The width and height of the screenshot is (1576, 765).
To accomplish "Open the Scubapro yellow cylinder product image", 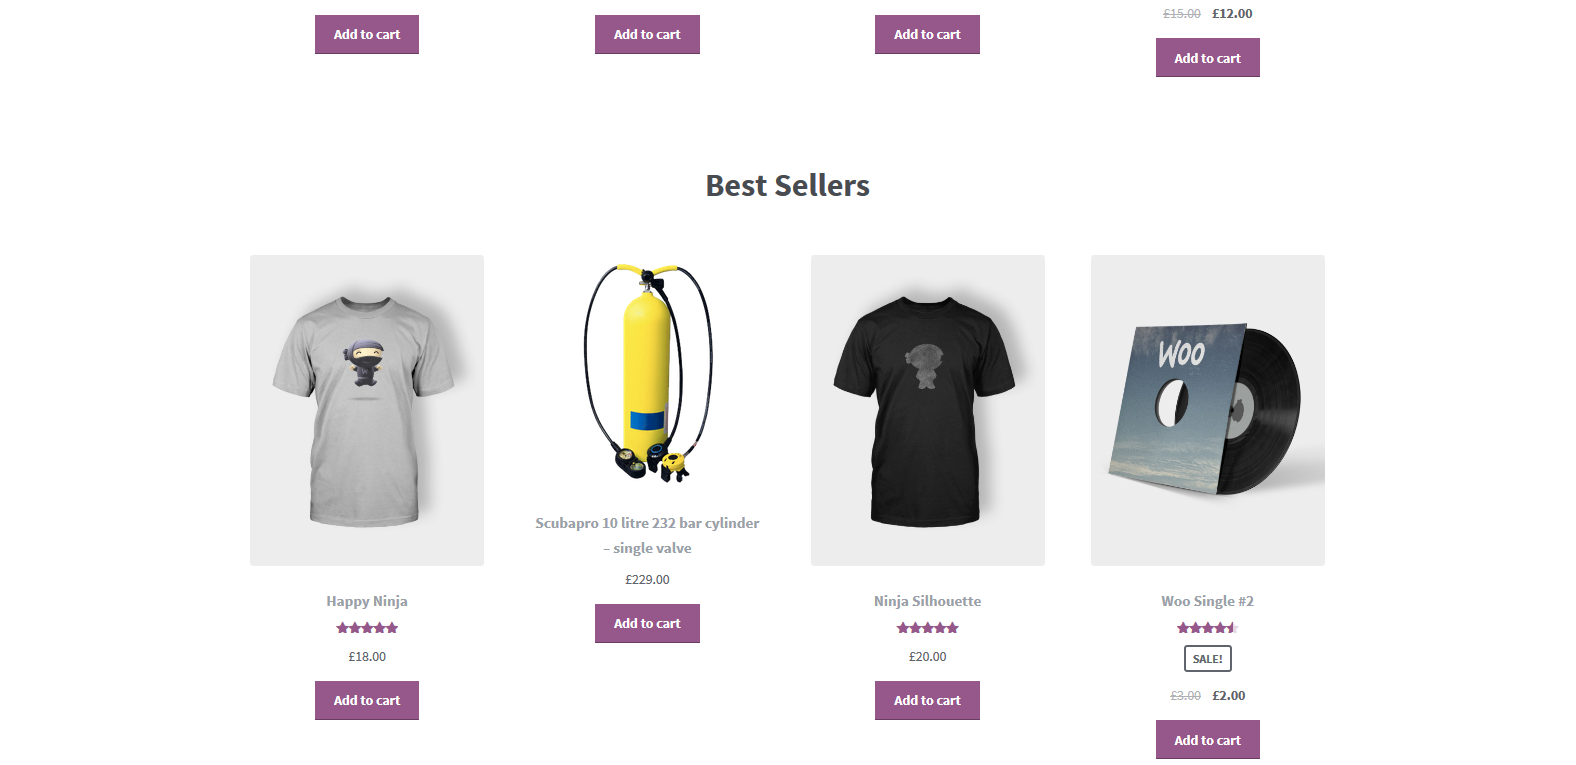I will click(648, 372).
